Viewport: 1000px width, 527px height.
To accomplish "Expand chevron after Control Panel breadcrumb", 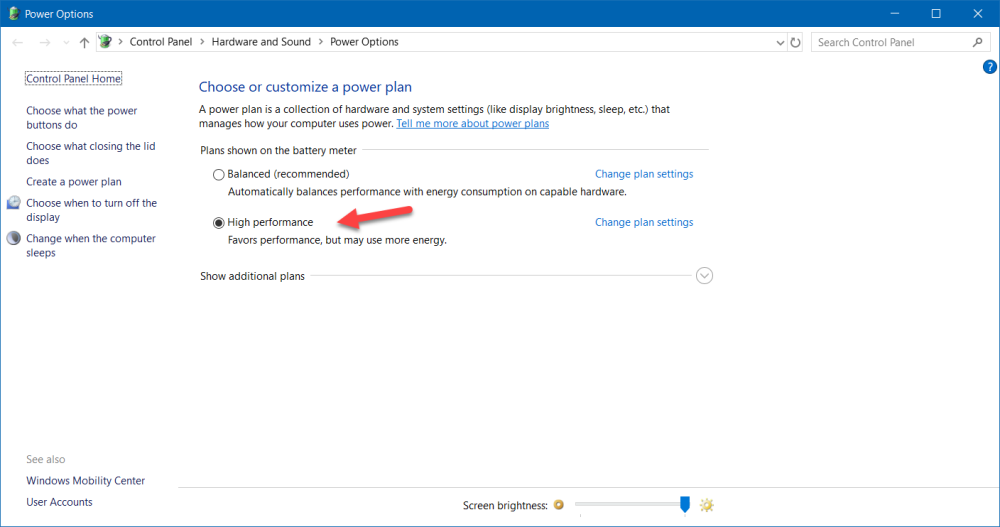I will click(x=202, y=42).
